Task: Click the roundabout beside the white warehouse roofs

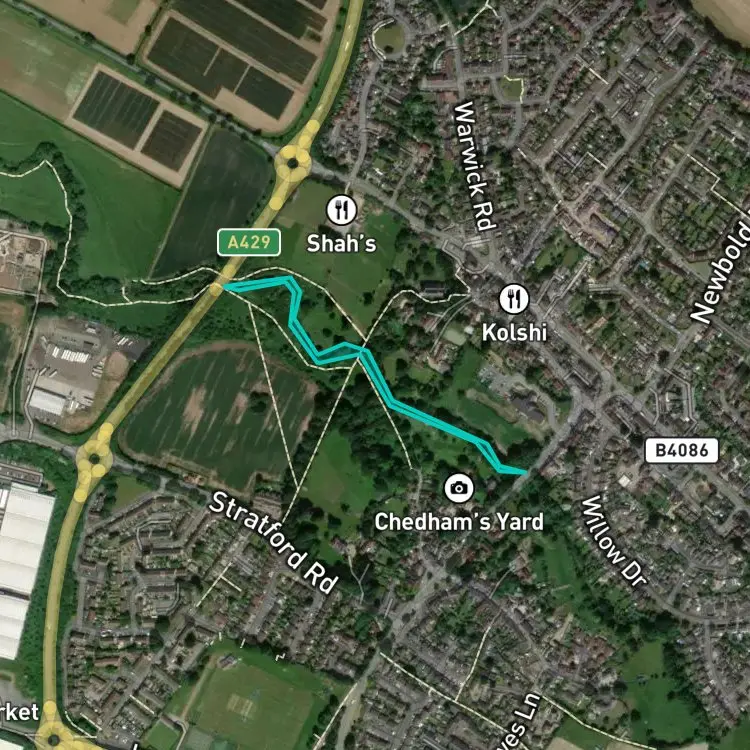Action: point(94,459)
